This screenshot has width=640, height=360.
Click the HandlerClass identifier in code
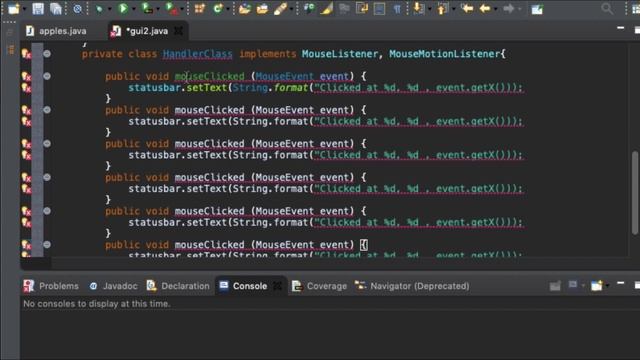198,54
